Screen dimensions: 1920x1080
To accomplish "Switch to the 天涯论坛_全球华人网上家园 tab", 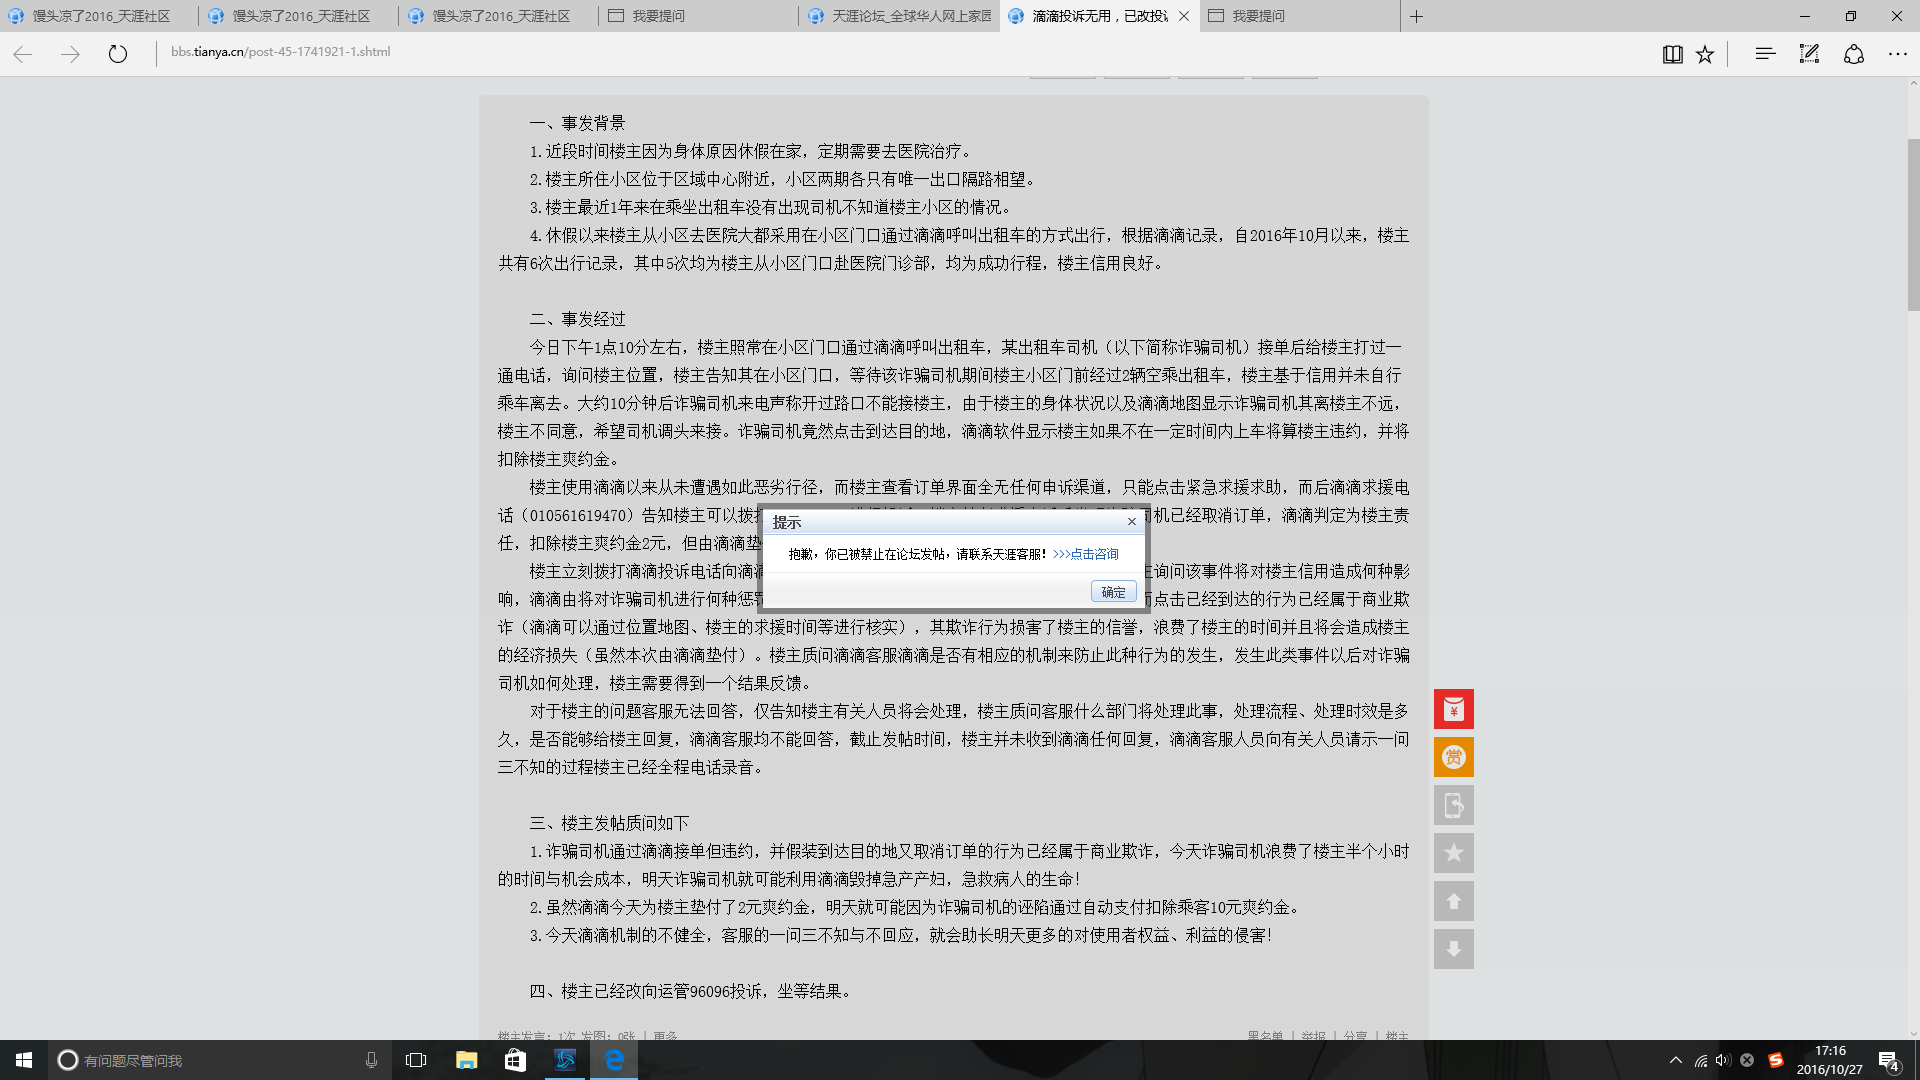I will click(x=899, y=16).
